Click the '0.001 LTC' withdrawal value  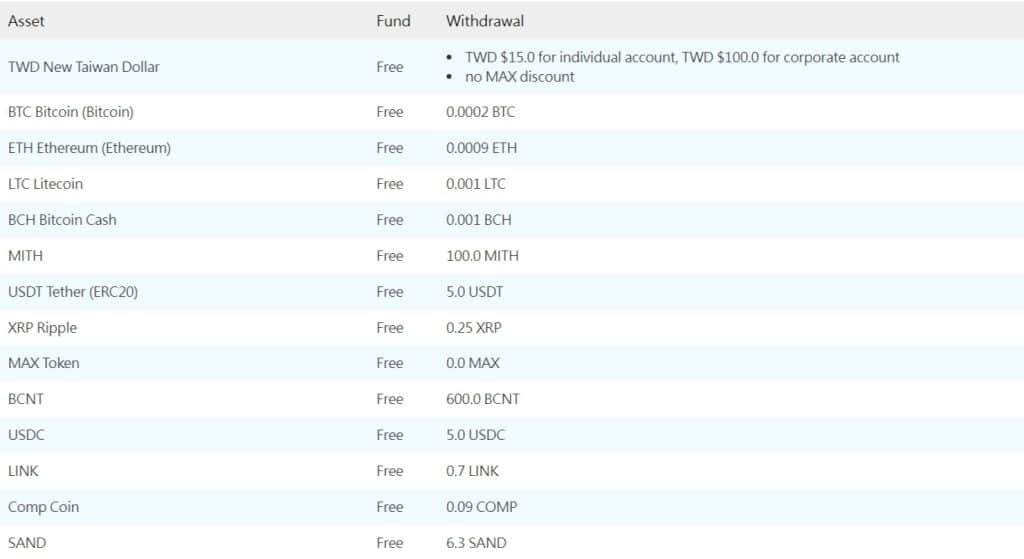475,184
